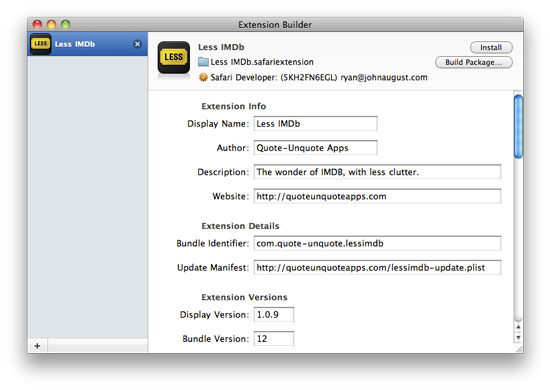Add a new extension with the plus button

pyautogui.click(x=37, y=346)
